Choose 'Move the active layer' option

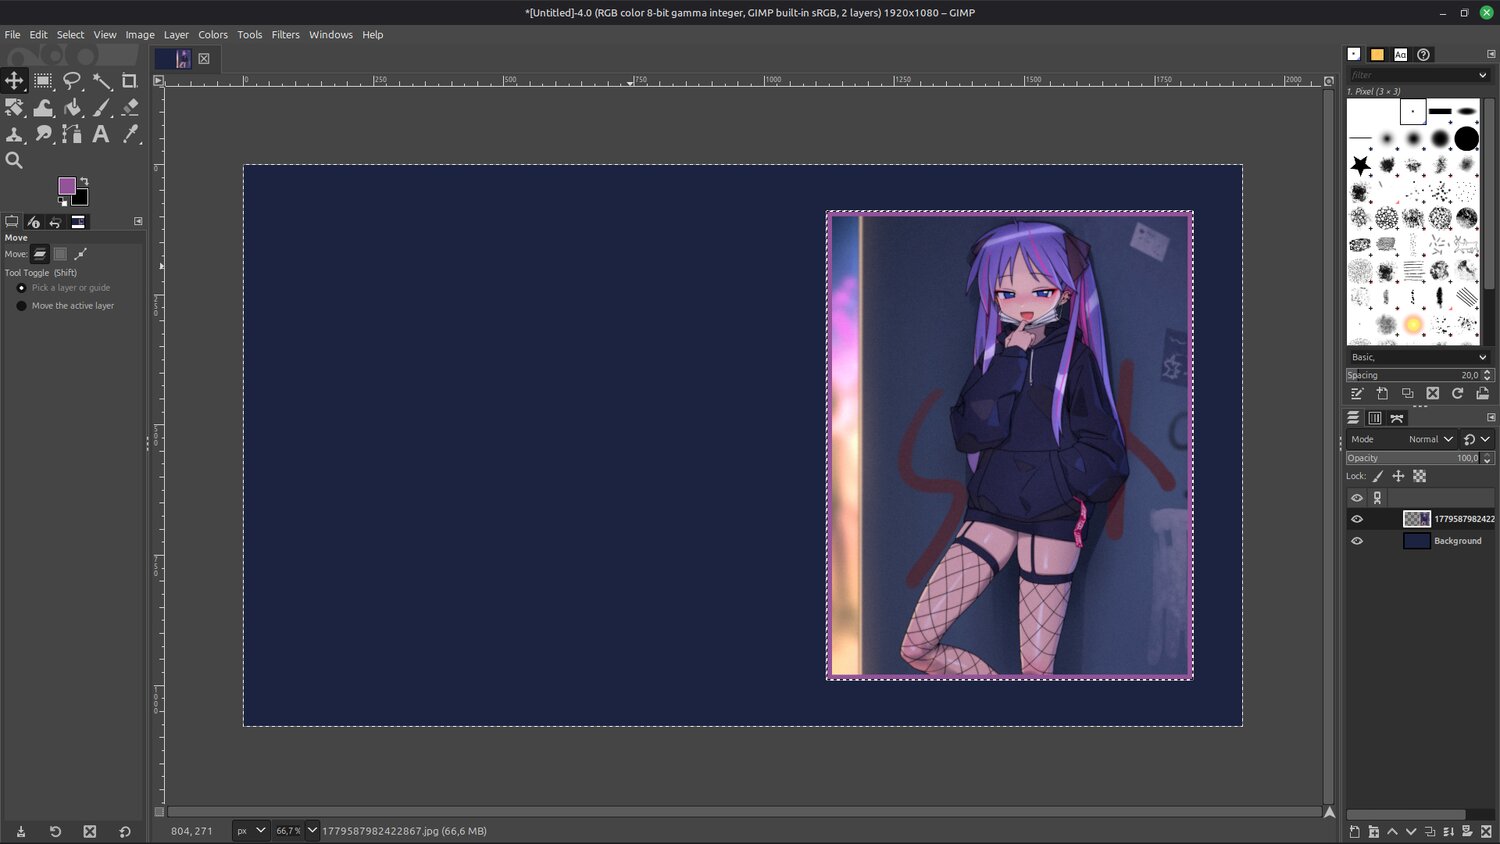[x=66, y=306]
